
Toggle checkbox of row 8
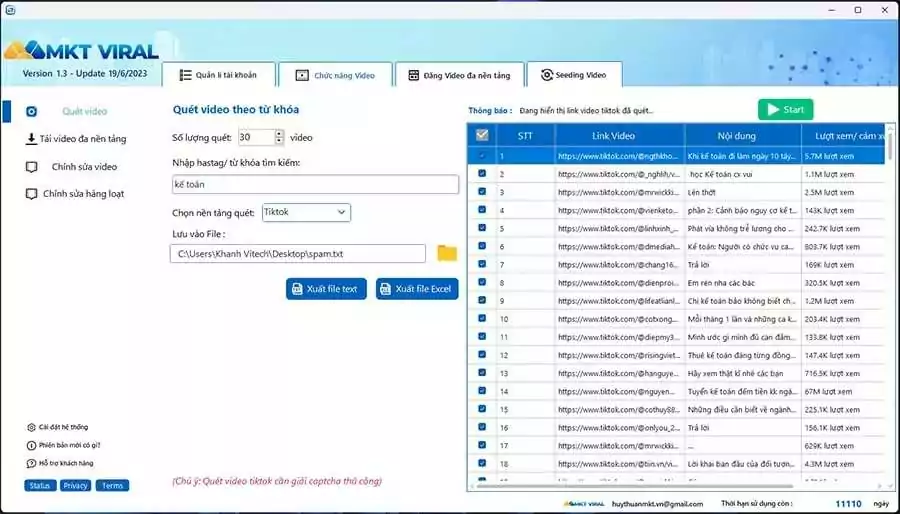(482, 282)
